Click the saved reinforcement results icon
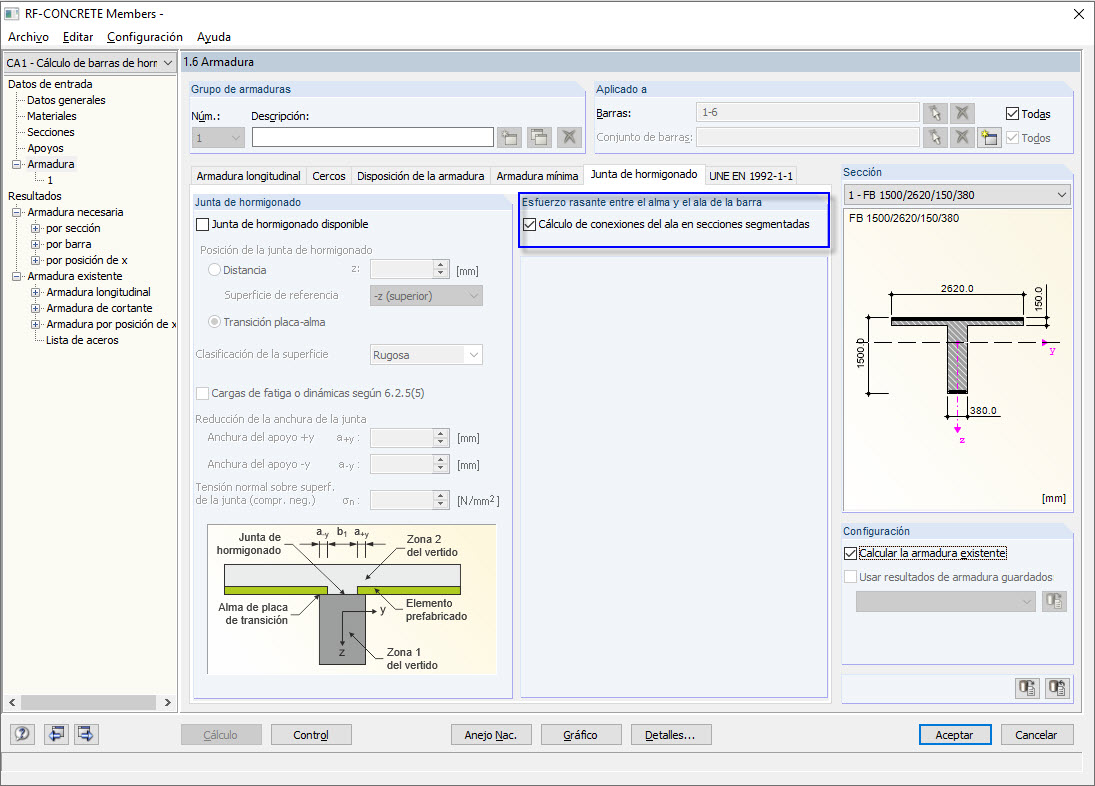Image resolution: width=1095 pixels, height=786 pixels. tap(1054, 601)
